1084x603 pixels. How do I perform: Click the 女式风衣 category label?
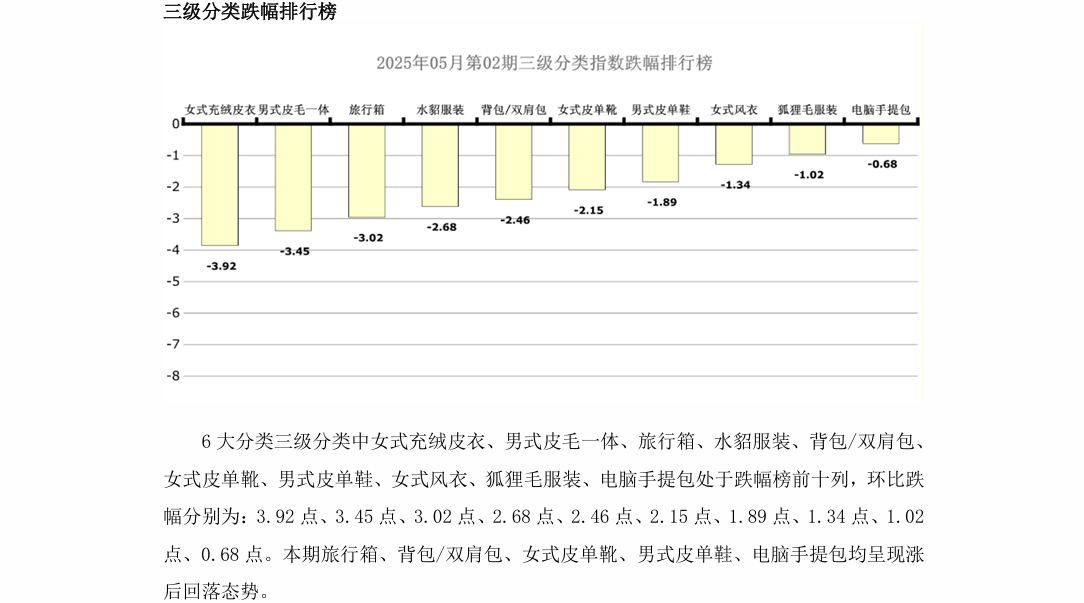click(x=734, y=110)
